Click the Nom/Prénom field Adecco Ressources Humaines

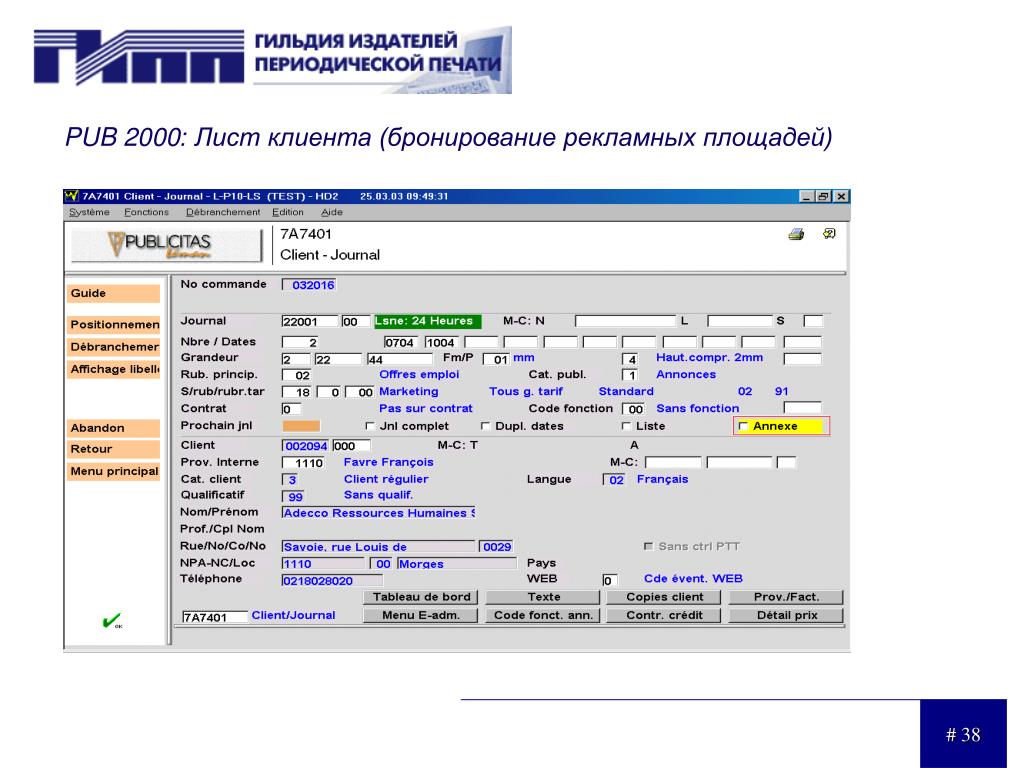379,513
